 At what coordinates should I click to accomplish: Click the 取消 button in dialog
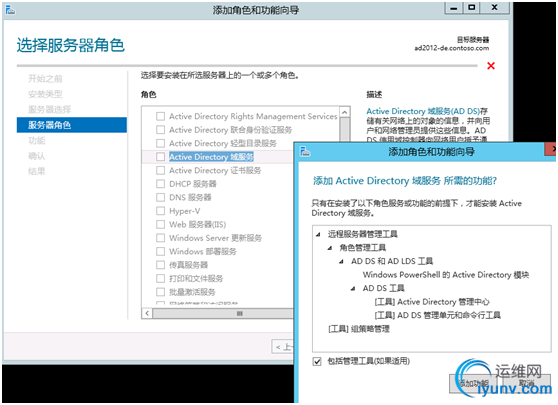526,383
